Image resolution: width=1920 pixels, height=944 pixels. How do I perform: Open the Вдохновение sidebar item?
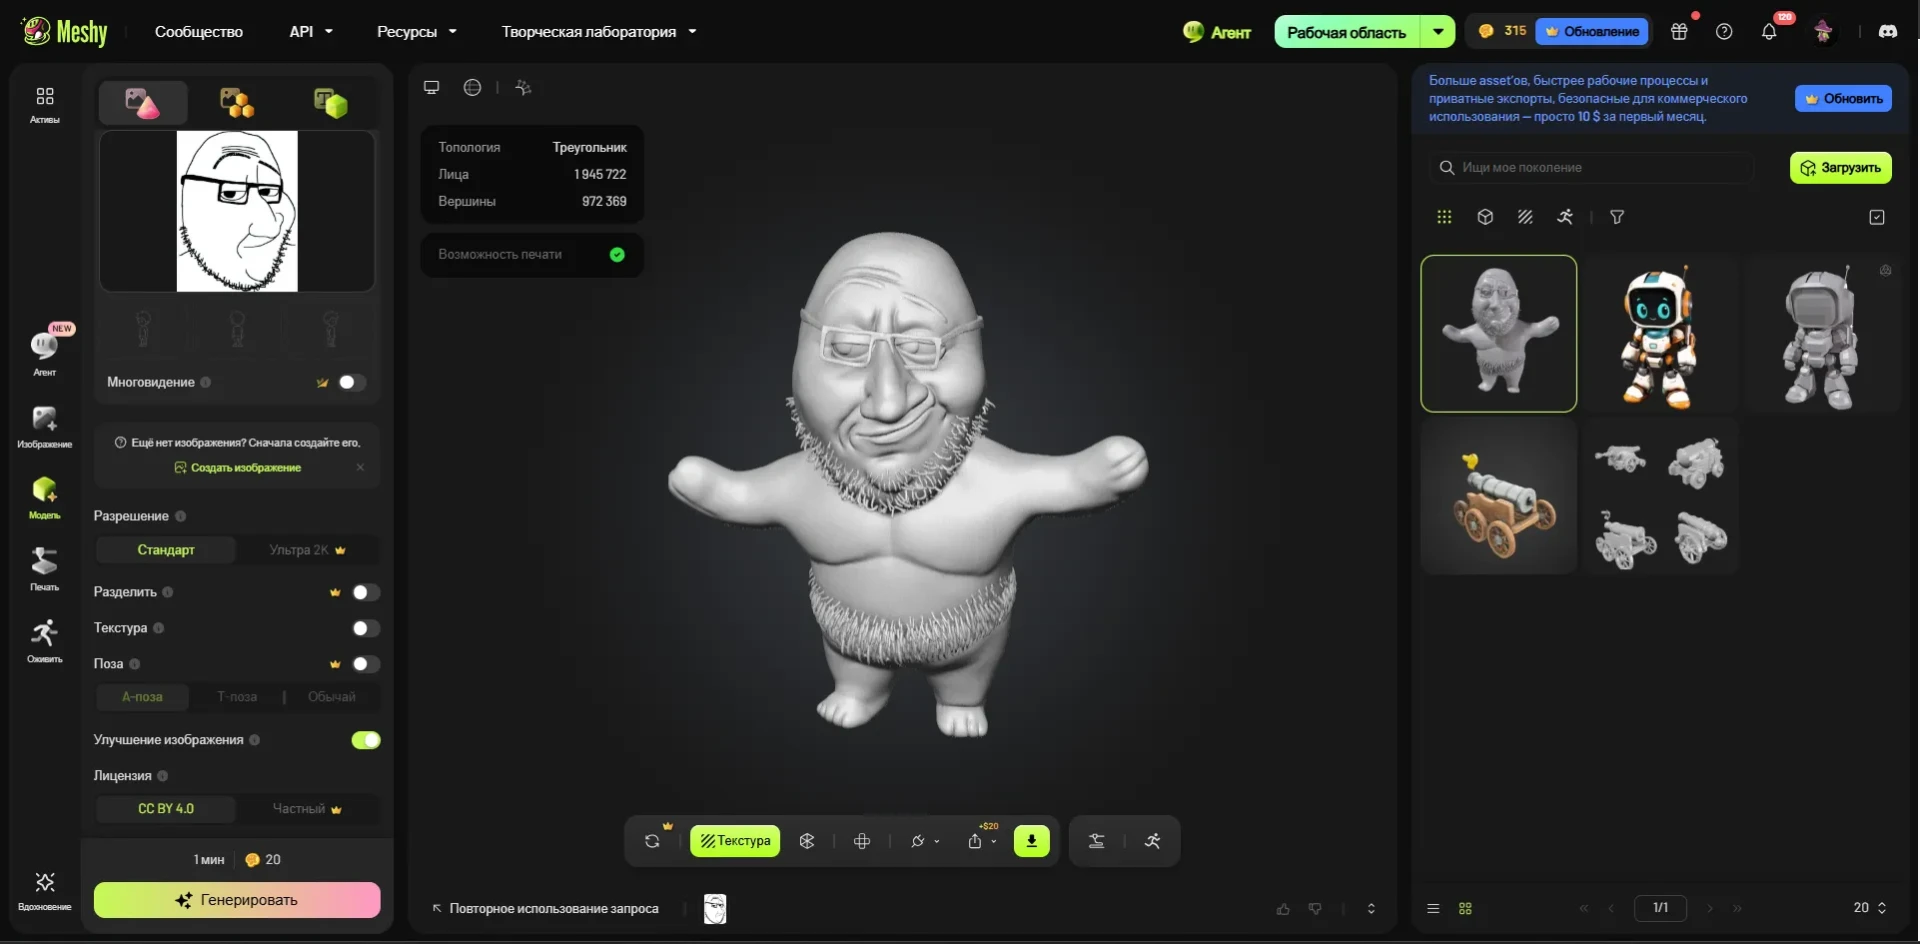coord(44,889)
